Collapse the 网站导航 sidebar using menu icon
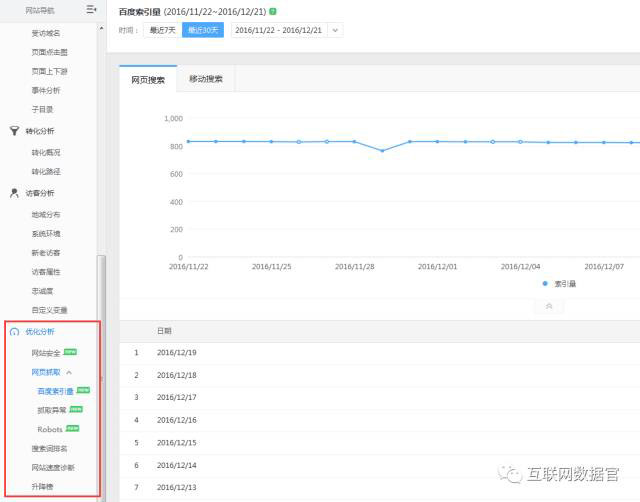Screen dimensions: 640x502 91,10
